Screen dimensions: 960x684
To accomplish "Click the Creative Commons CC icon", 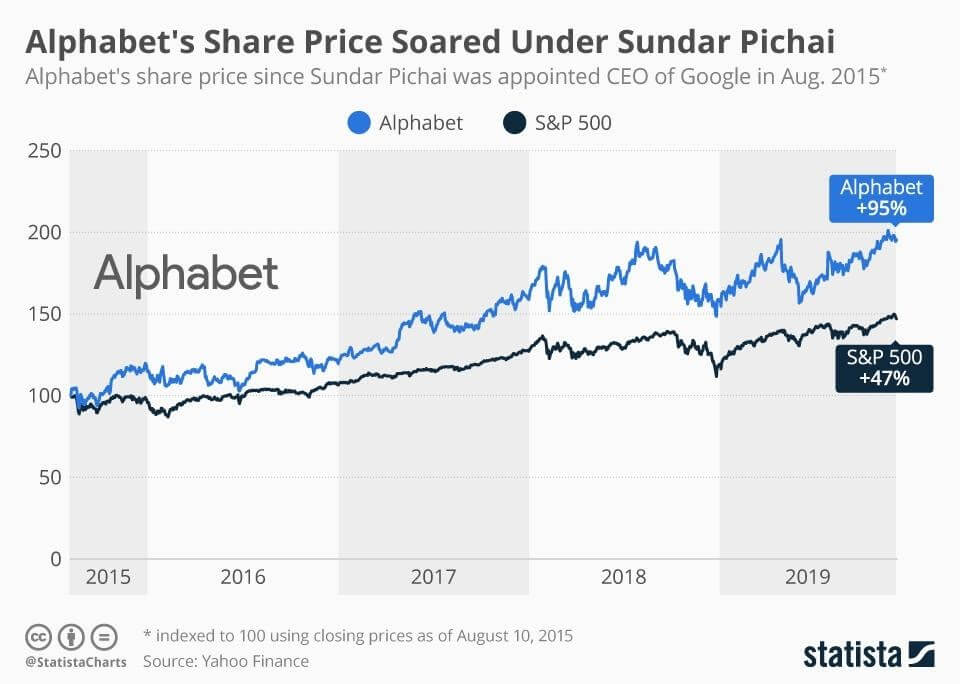I will tap(38, 637).
